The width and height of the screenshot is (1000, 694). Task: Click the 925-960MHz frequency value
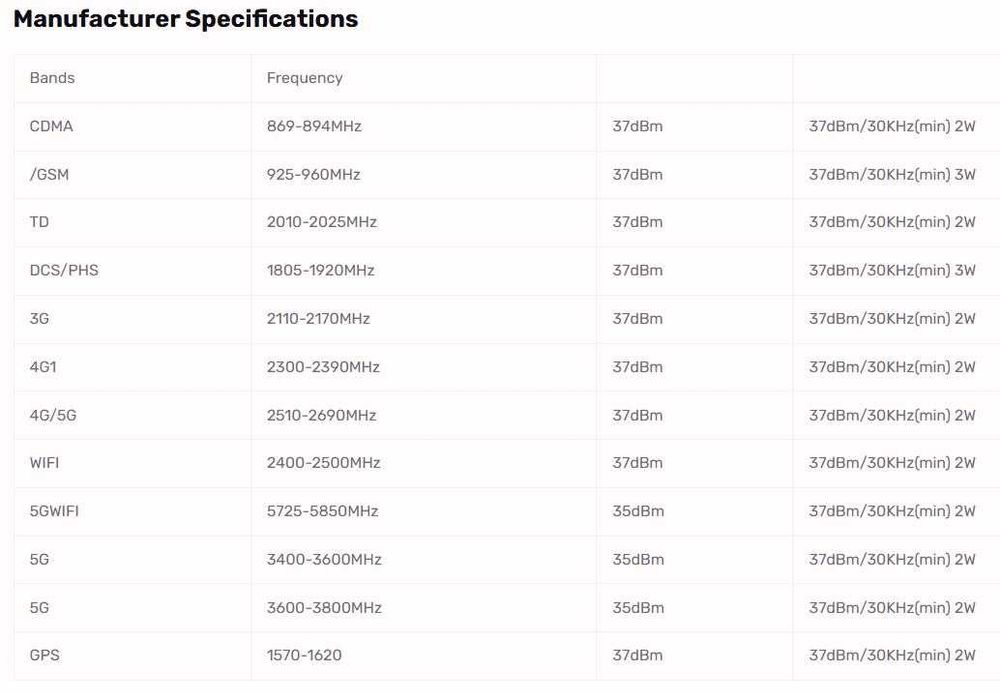click(x=313, y=174)
